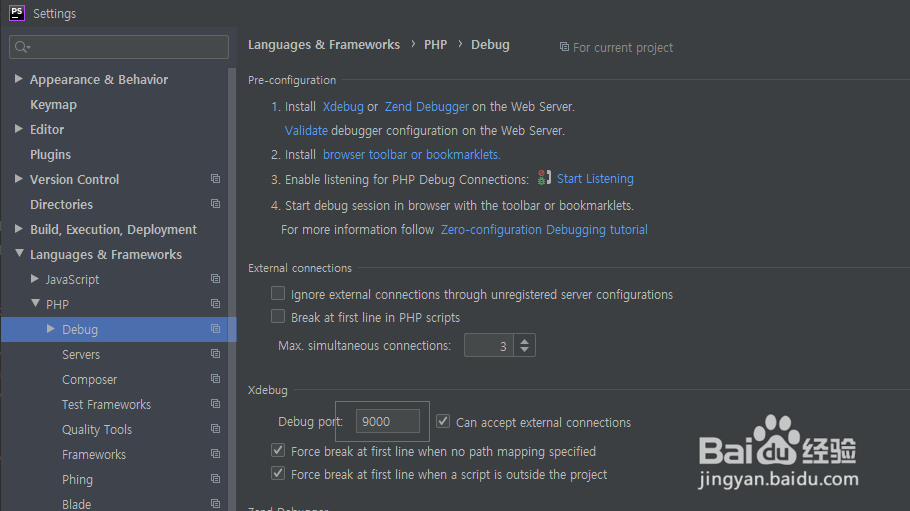Click Languages & Frameworks breadcrumb

(324, 45)
